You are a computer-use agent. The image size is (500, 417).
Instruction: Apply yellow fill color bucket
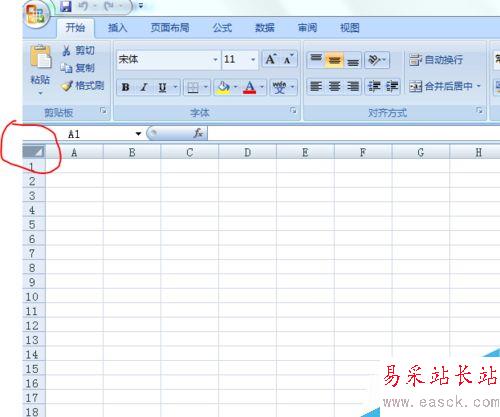(223, 87)
